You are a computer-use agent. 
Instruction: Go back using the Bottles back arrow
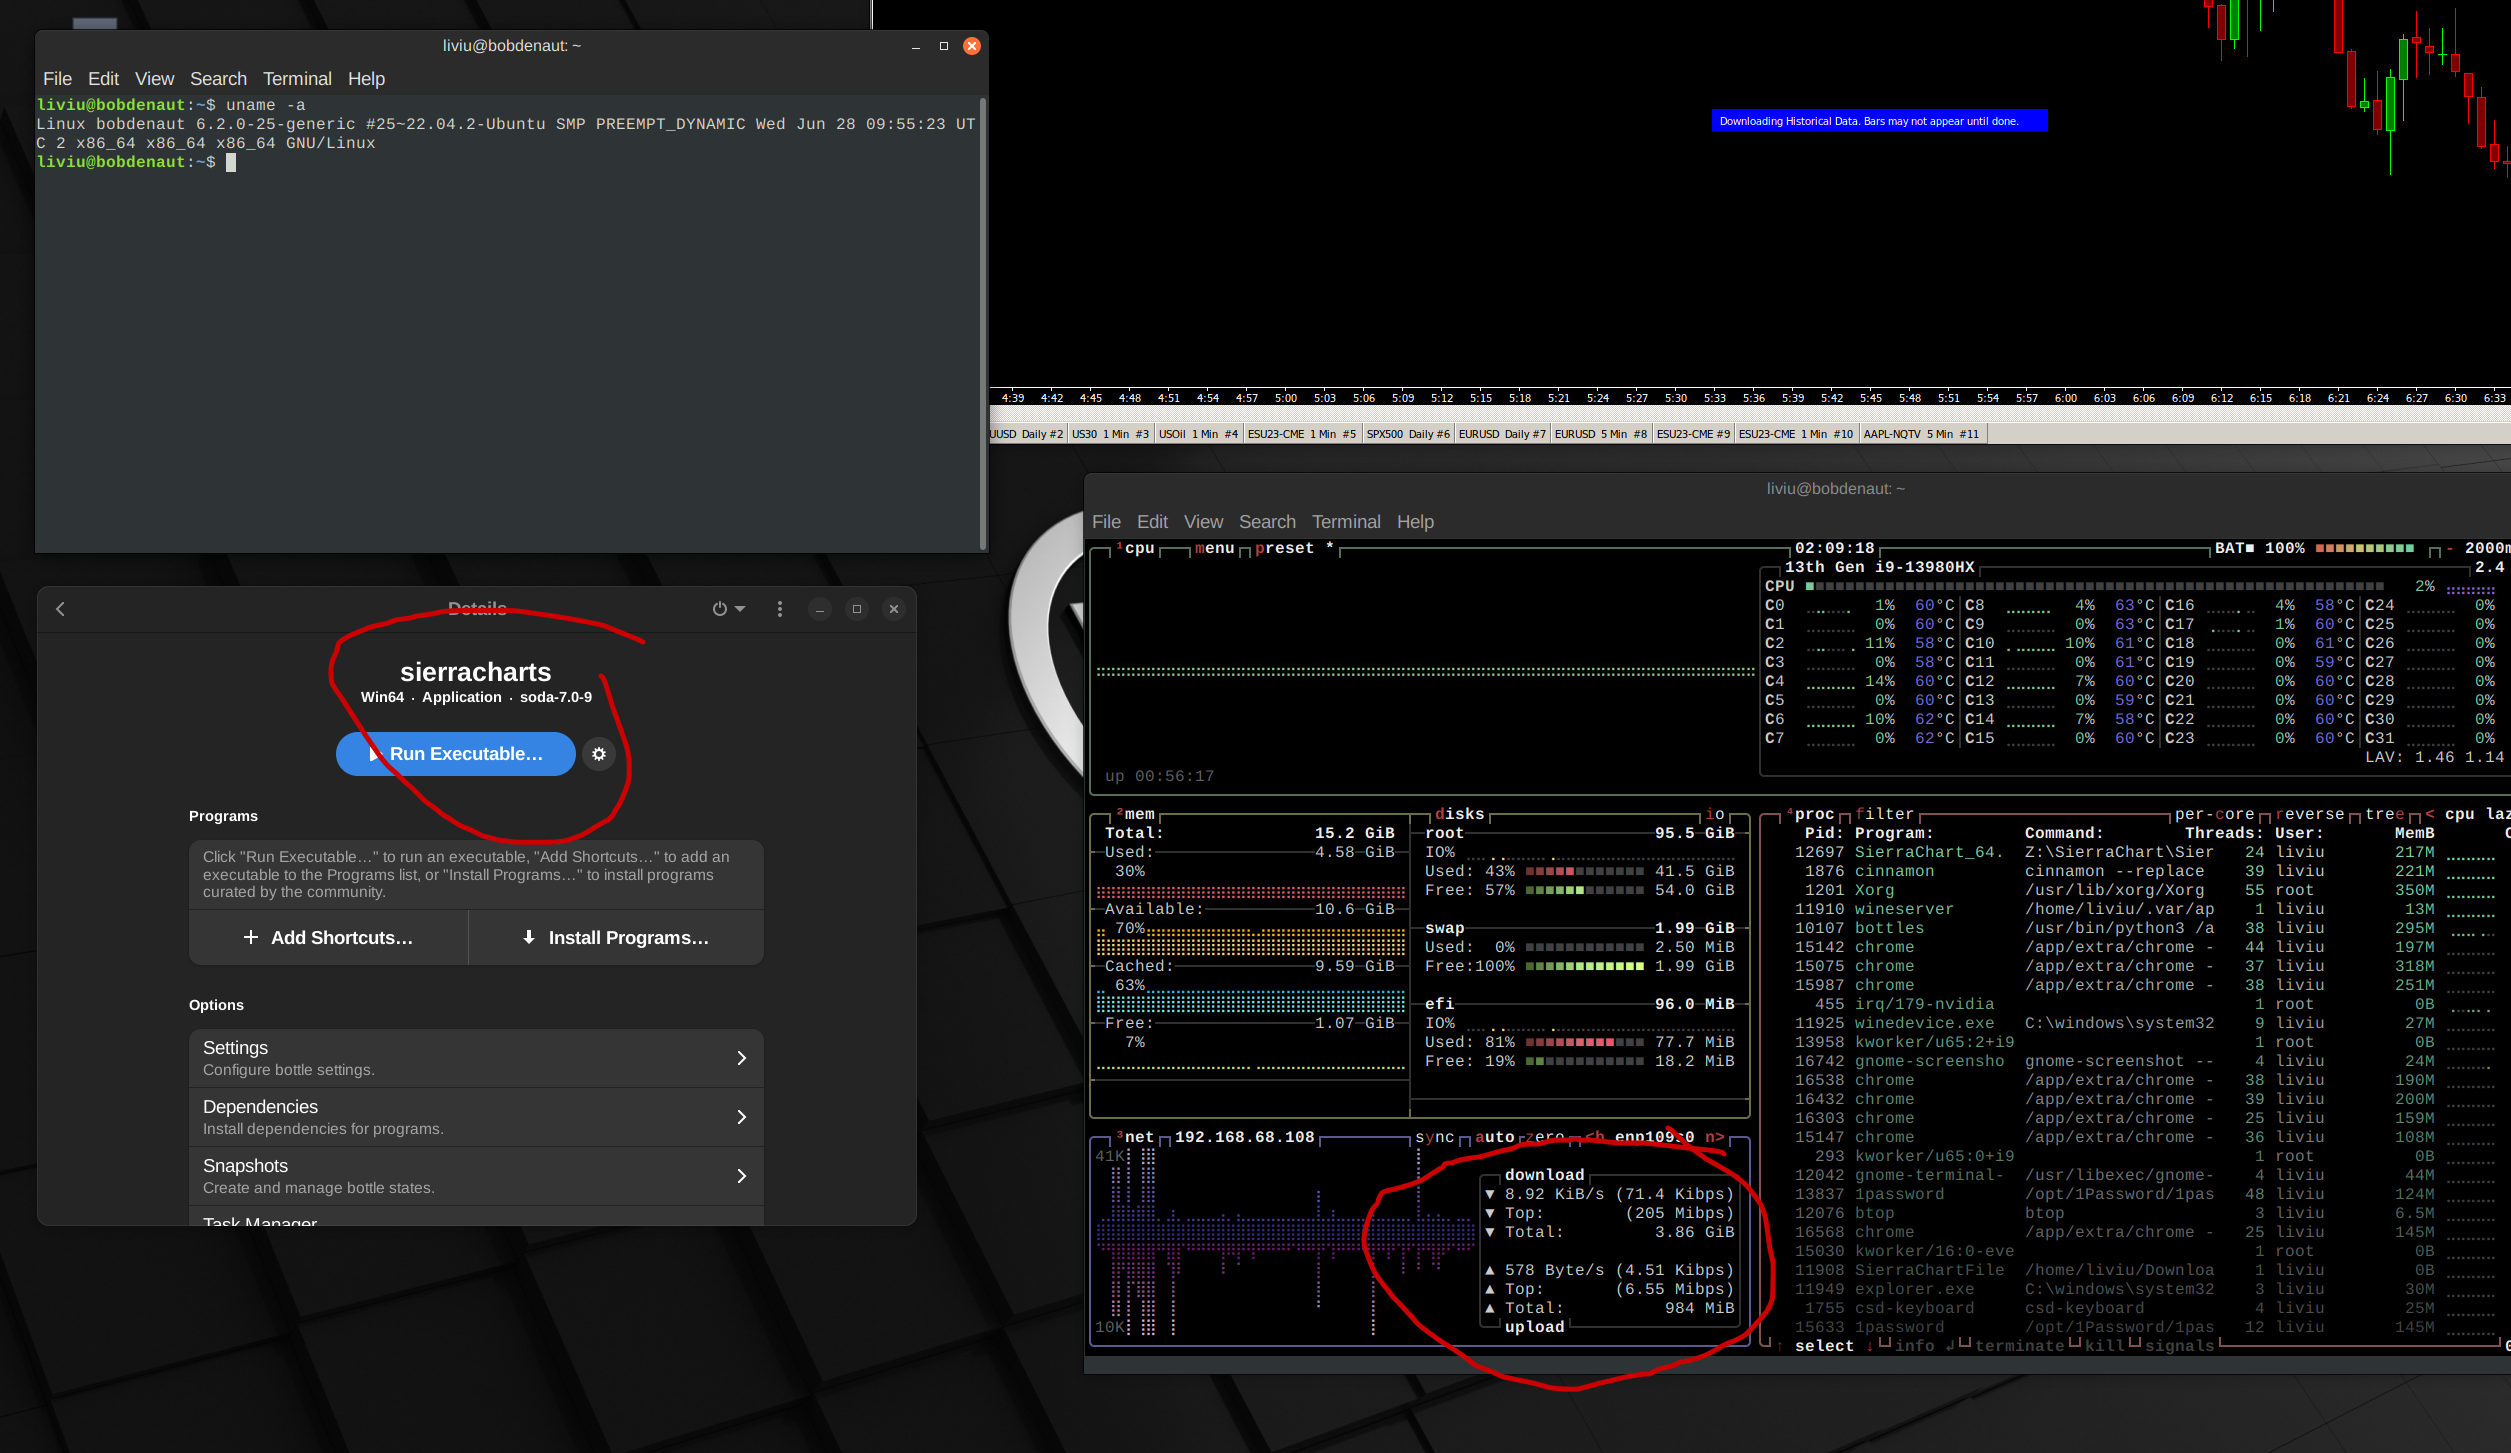[60, 609]
